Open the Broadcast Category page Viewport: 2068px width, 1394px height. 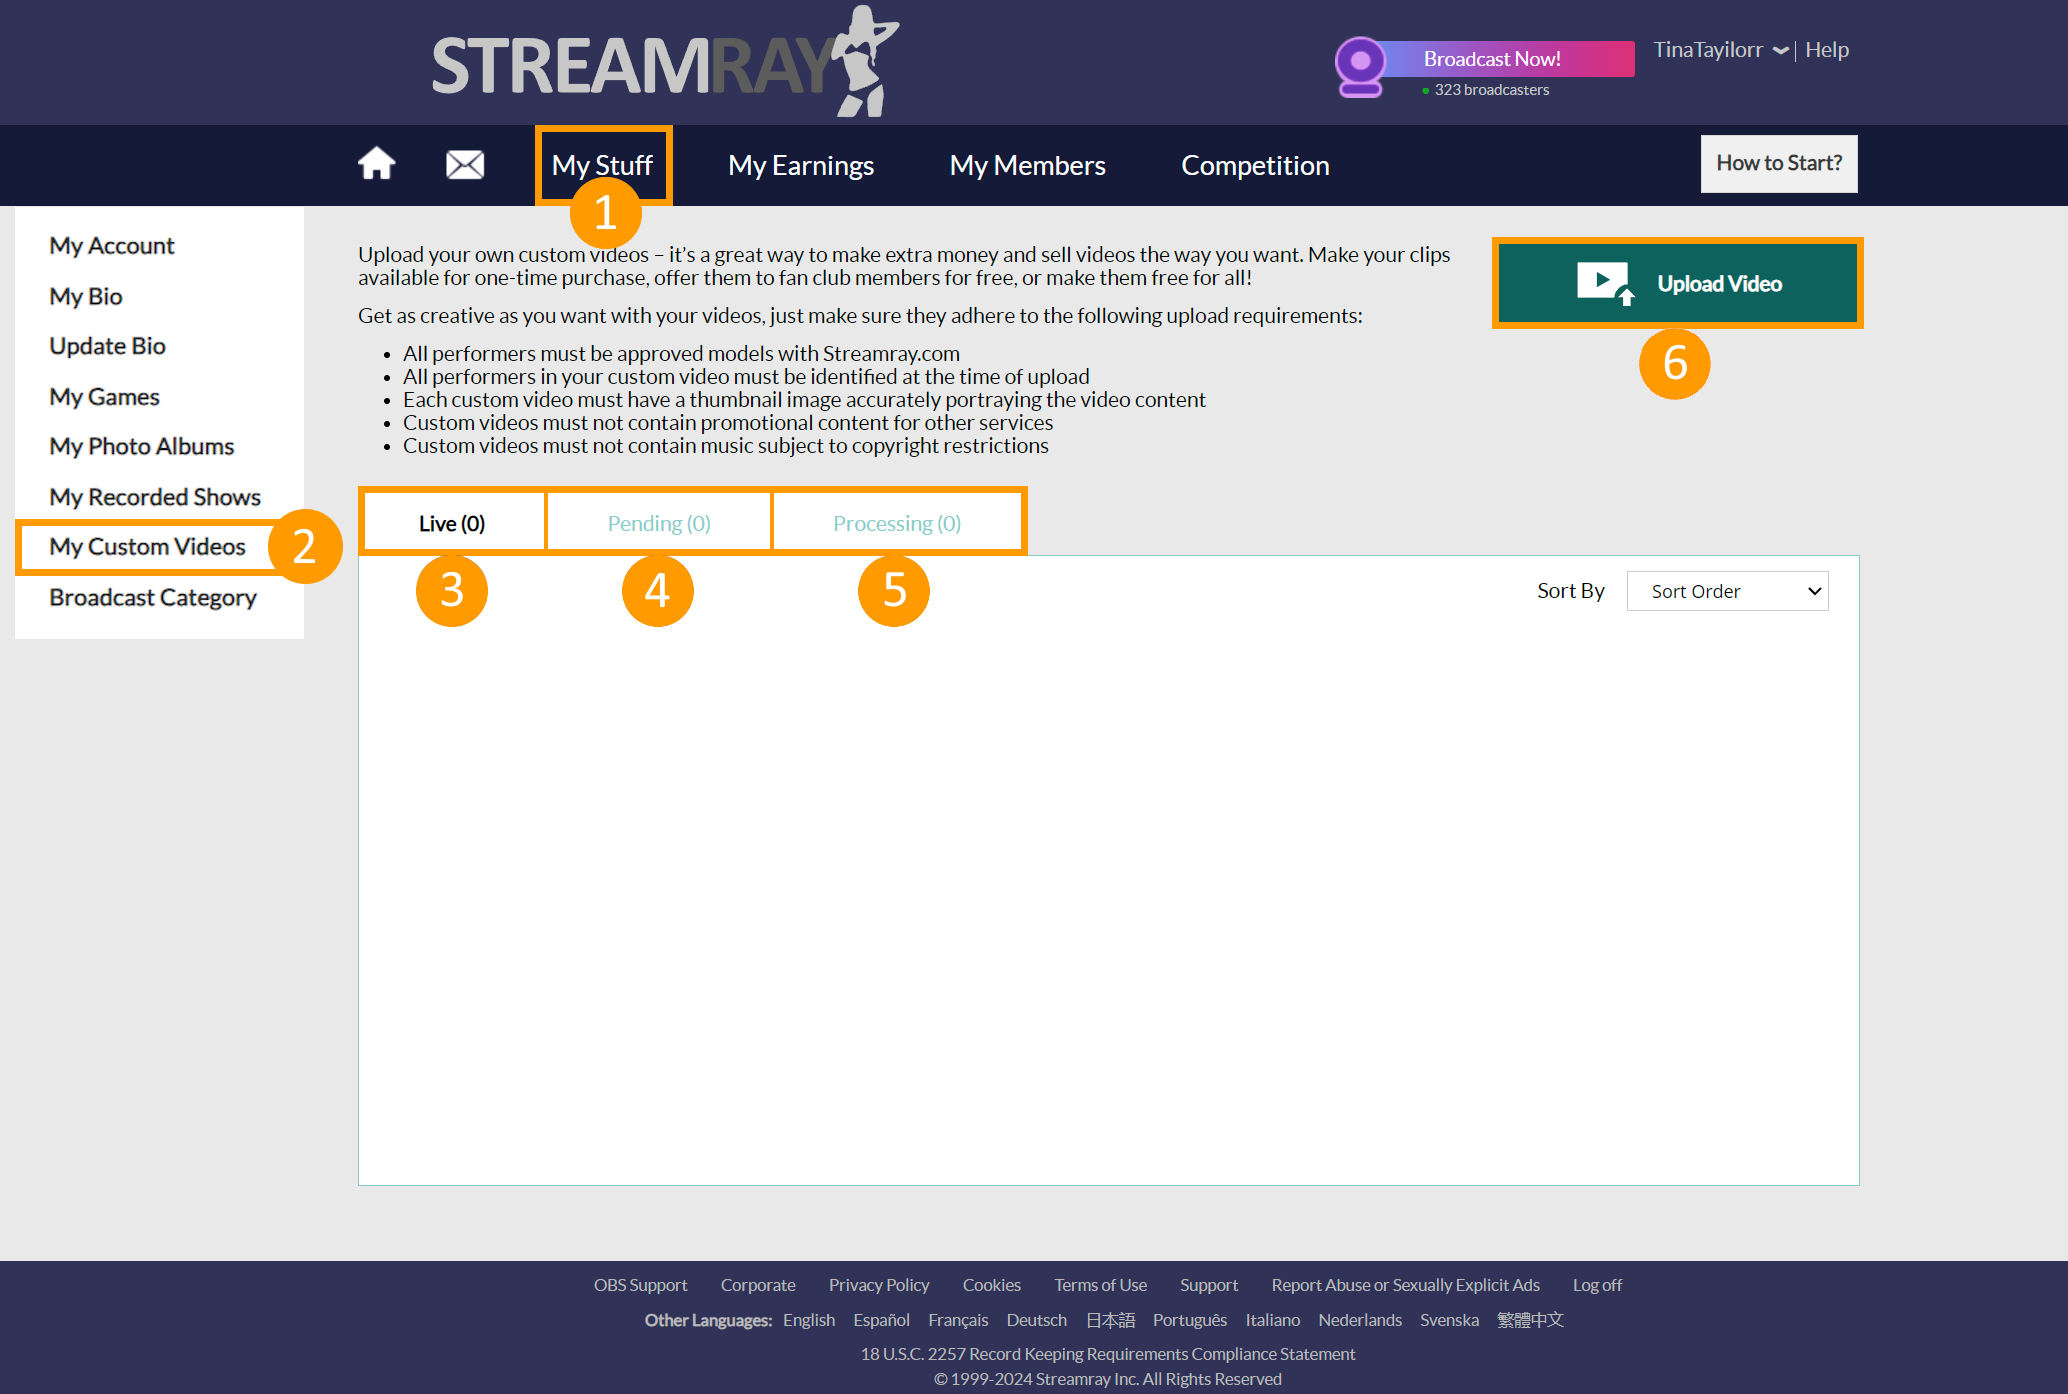153,597
